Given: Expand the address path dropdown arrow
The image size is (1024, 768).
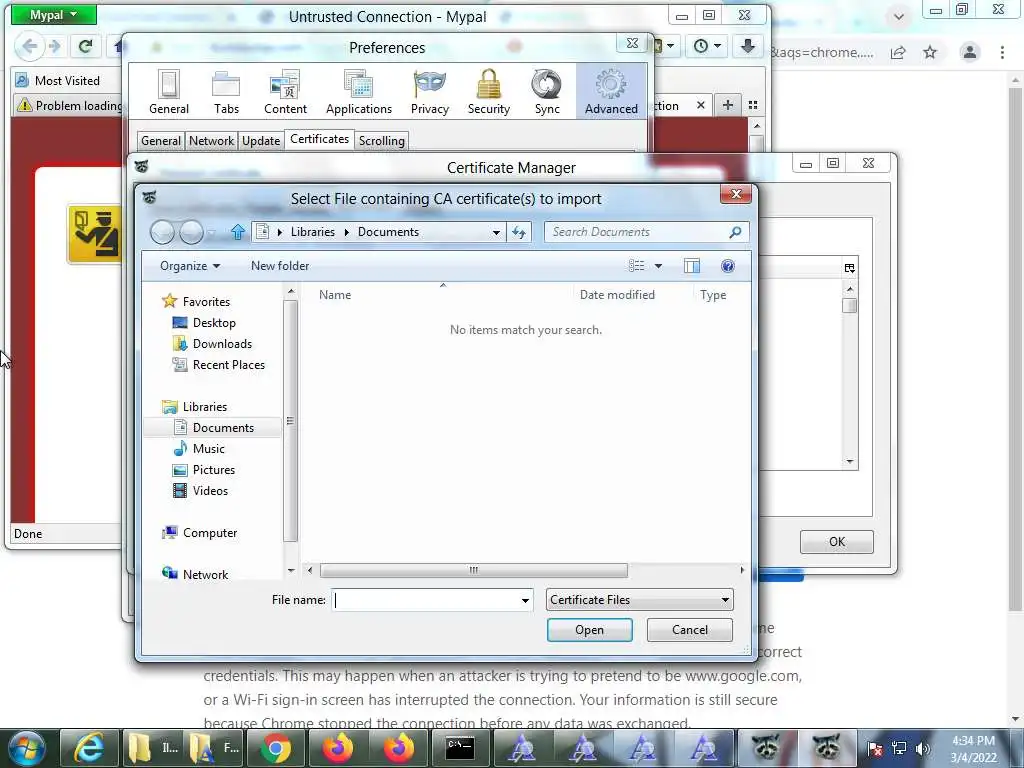Looking at the screenshot, I should point(496,232).
